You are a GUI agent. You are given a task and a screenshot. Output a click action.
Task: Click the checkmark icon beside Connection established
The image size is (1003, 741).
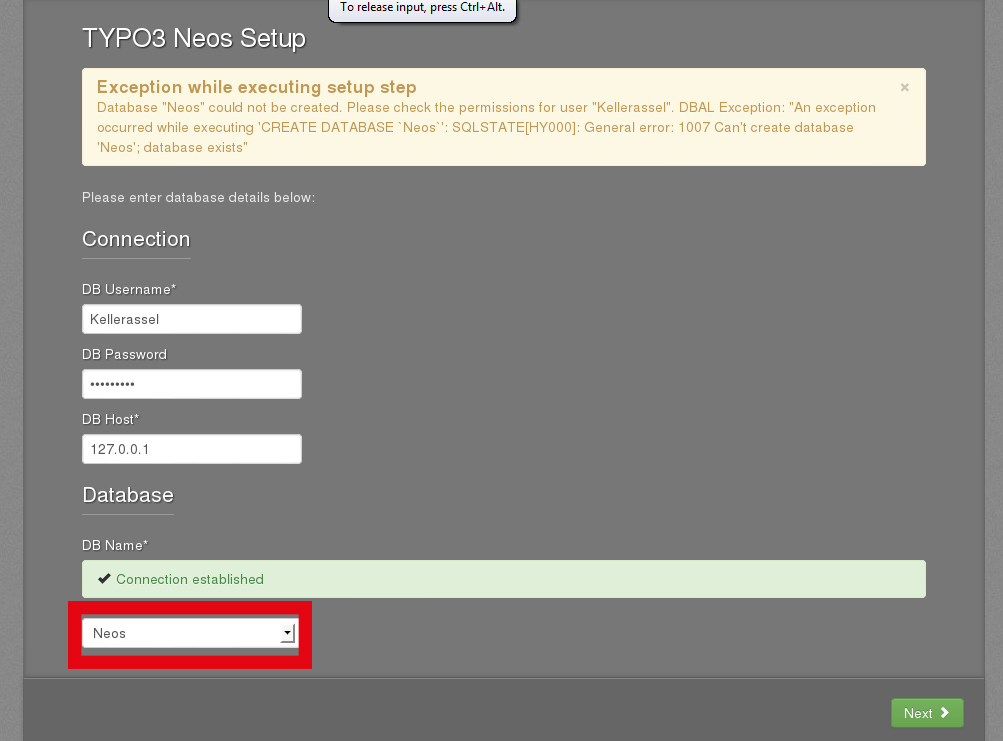pos(104,579)
